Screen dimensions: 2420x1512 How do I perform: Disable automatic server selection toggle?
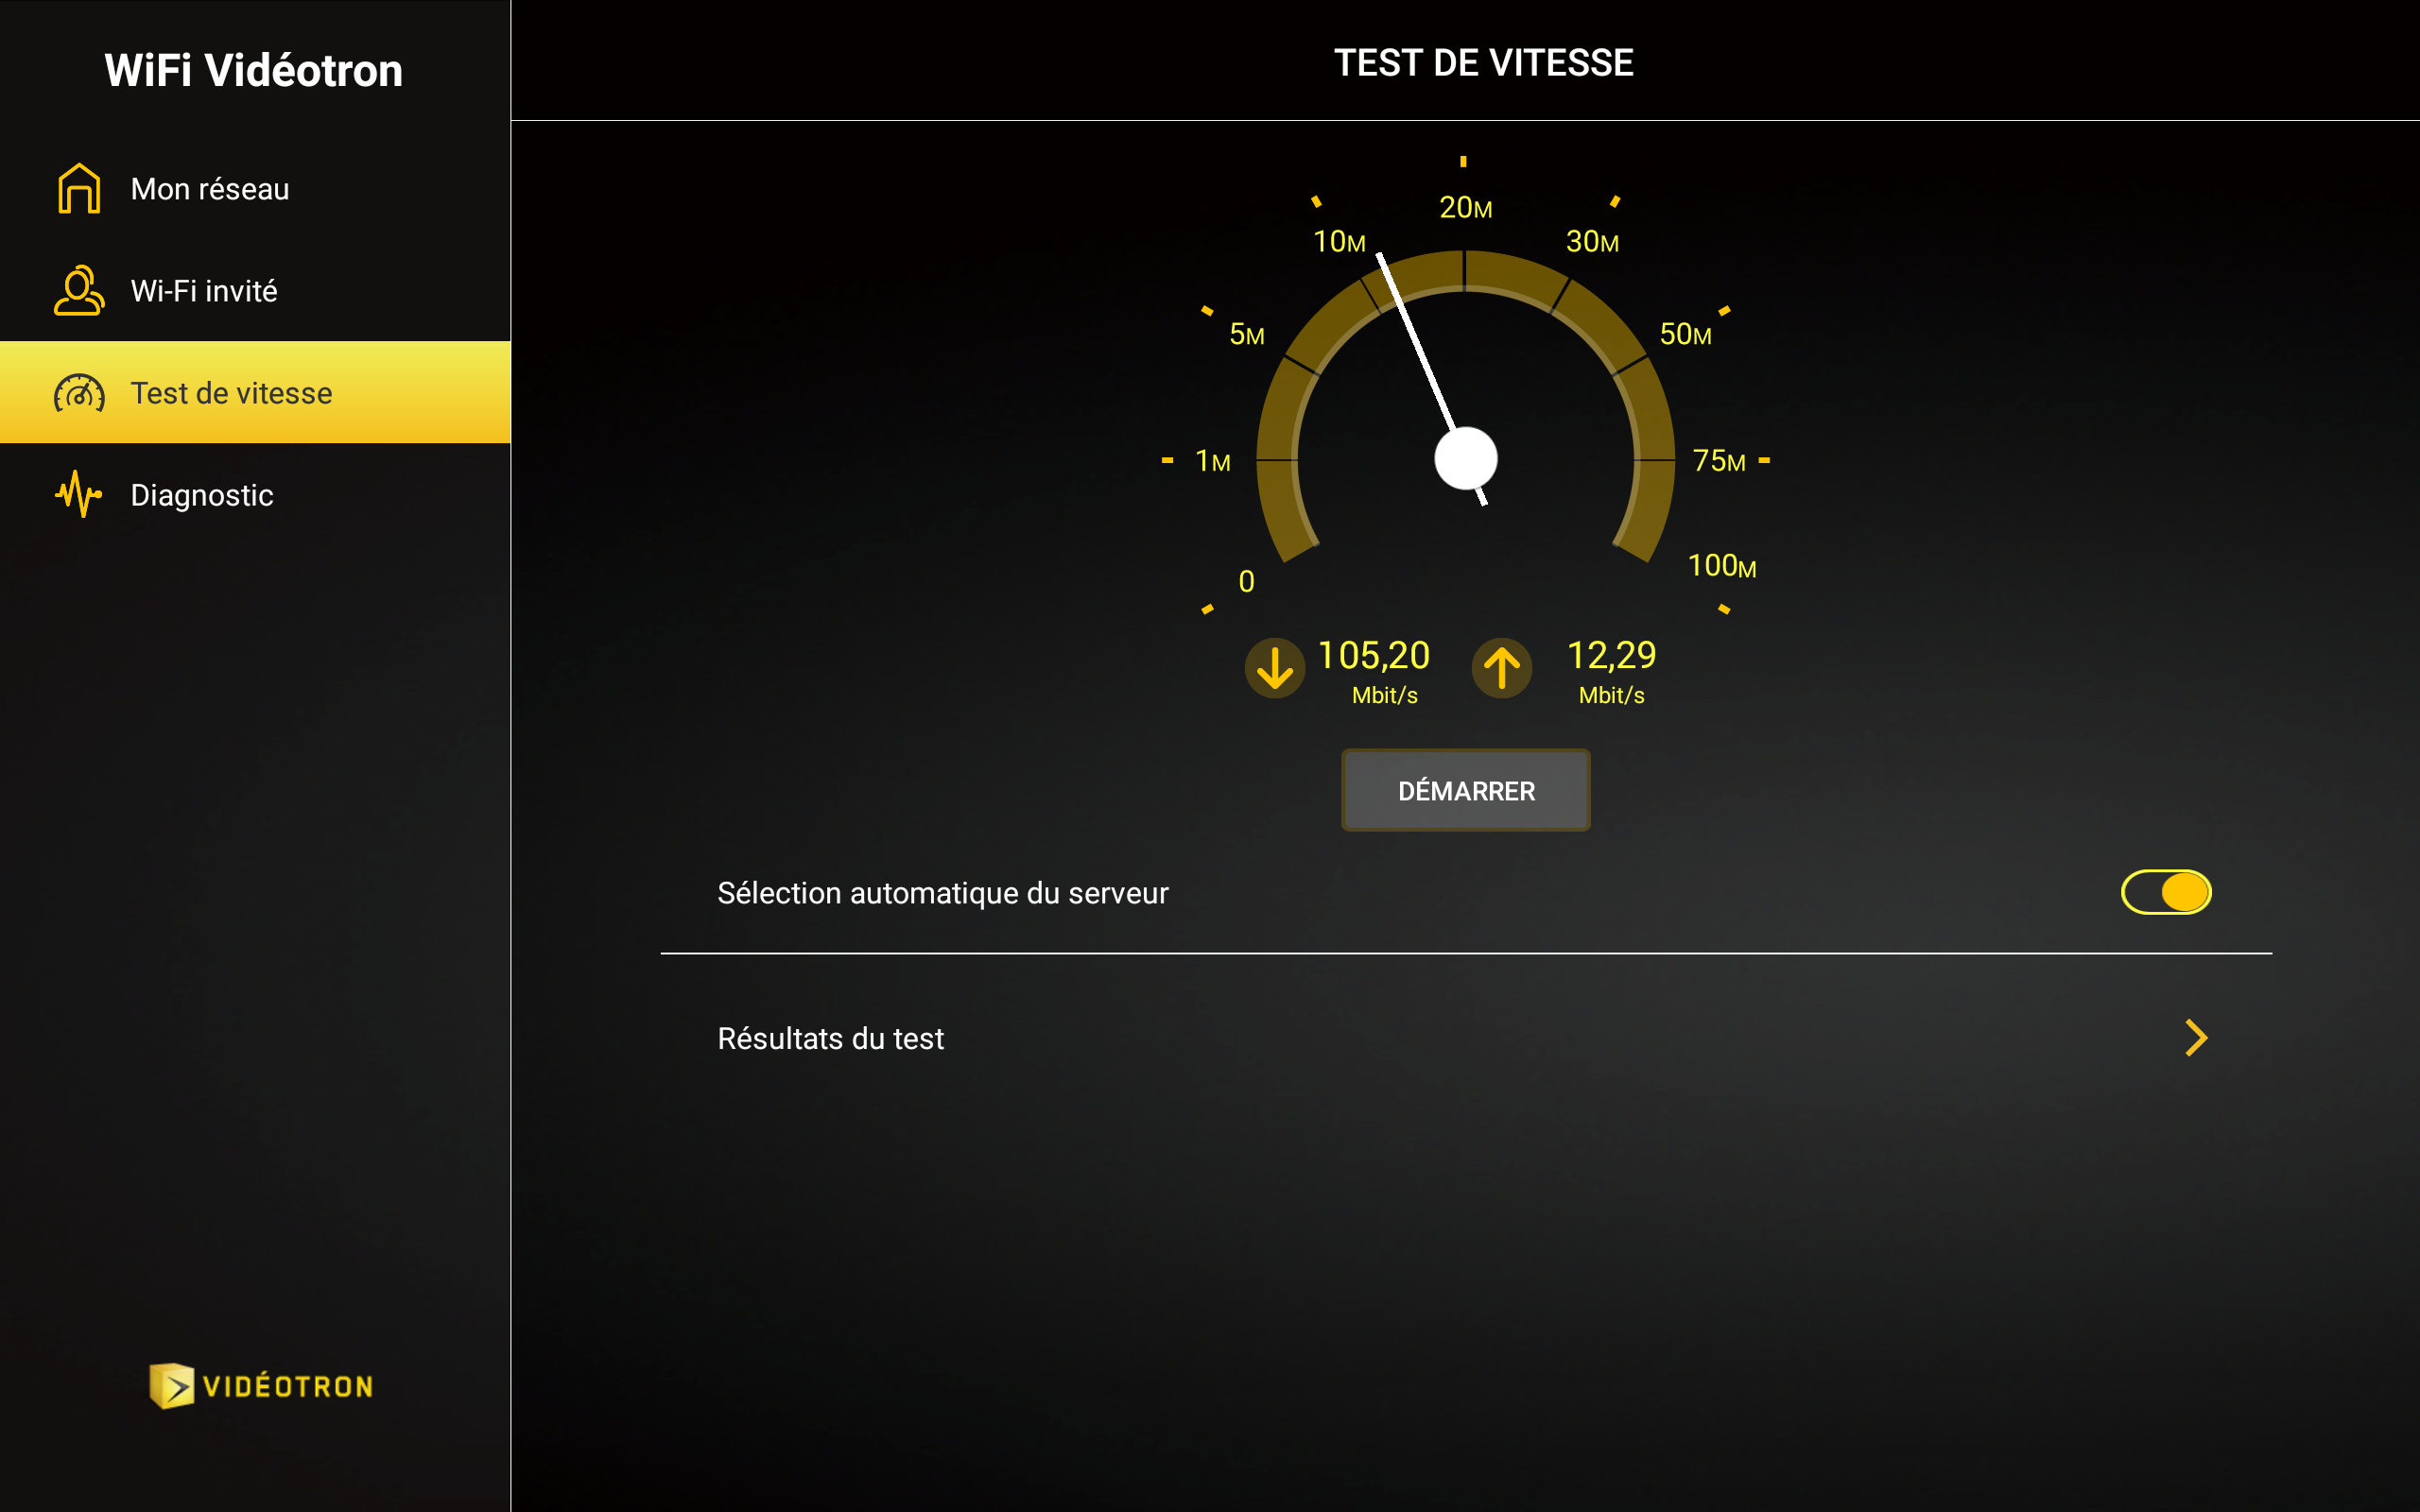tap(2166, 892)
